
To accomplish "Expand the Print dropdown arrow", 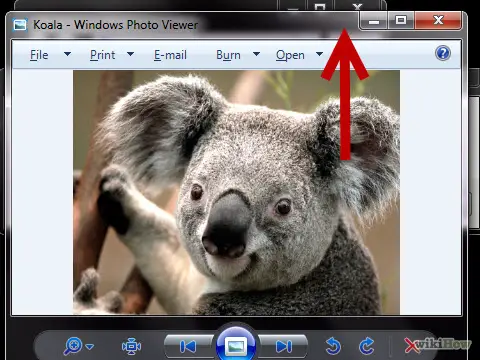I will pyautogui.click(x=131, y=54).
